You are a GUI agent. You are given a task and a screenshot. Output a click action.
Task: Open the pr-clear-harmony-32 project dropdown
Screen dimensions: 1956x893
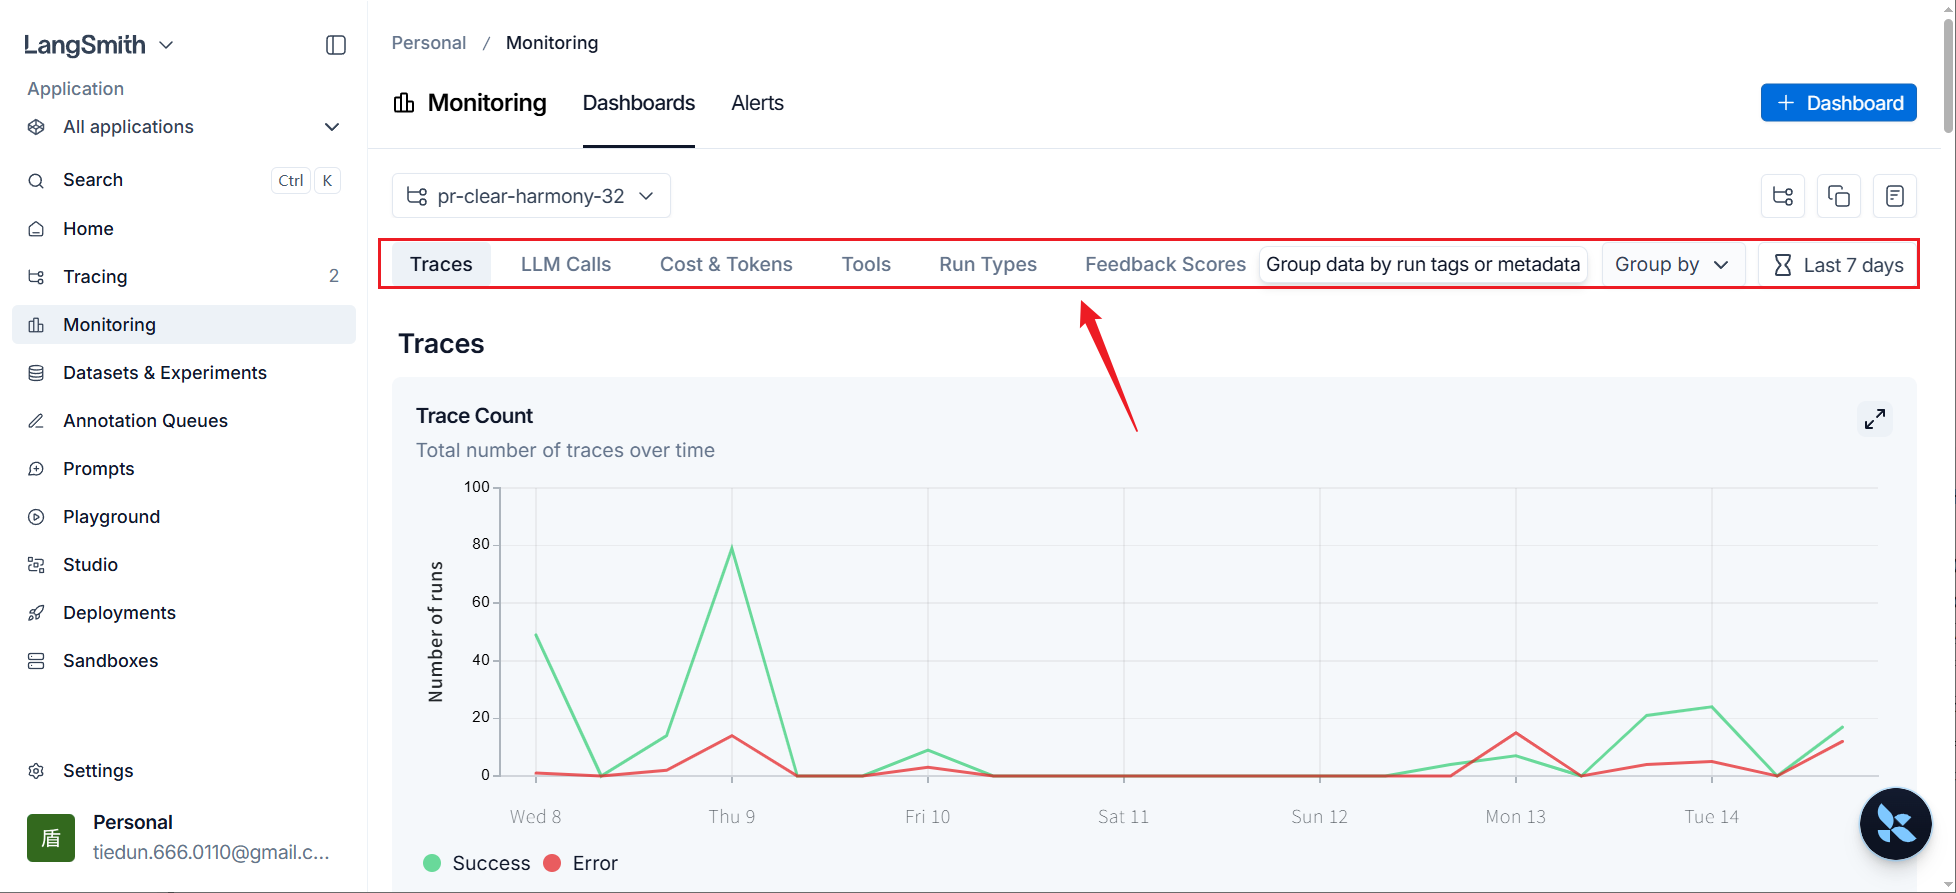pyautogui.click(x=531, y=196)
